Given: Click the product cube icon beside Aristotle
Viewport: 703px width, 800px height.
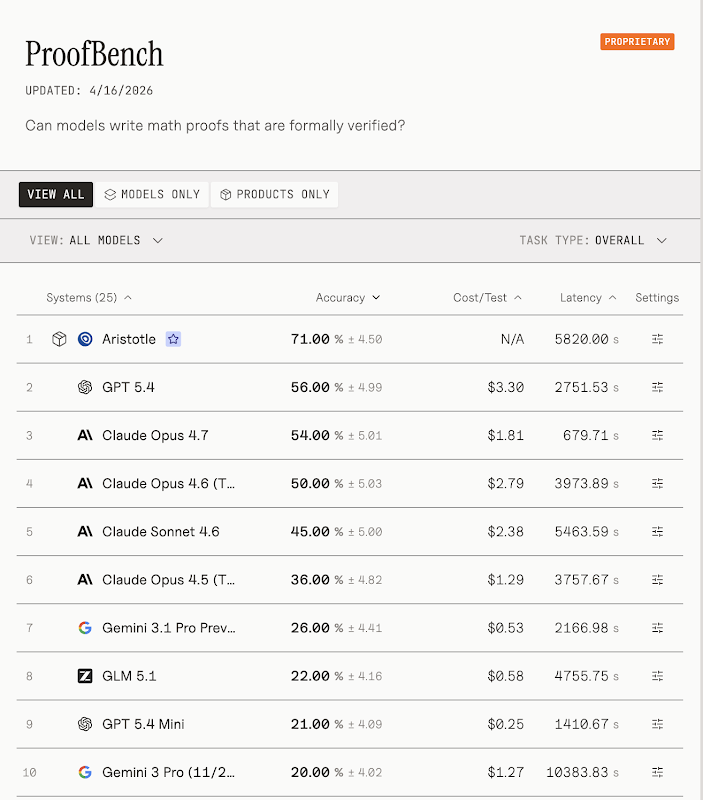Looking at the screenshot, I should tap(59, 339).
